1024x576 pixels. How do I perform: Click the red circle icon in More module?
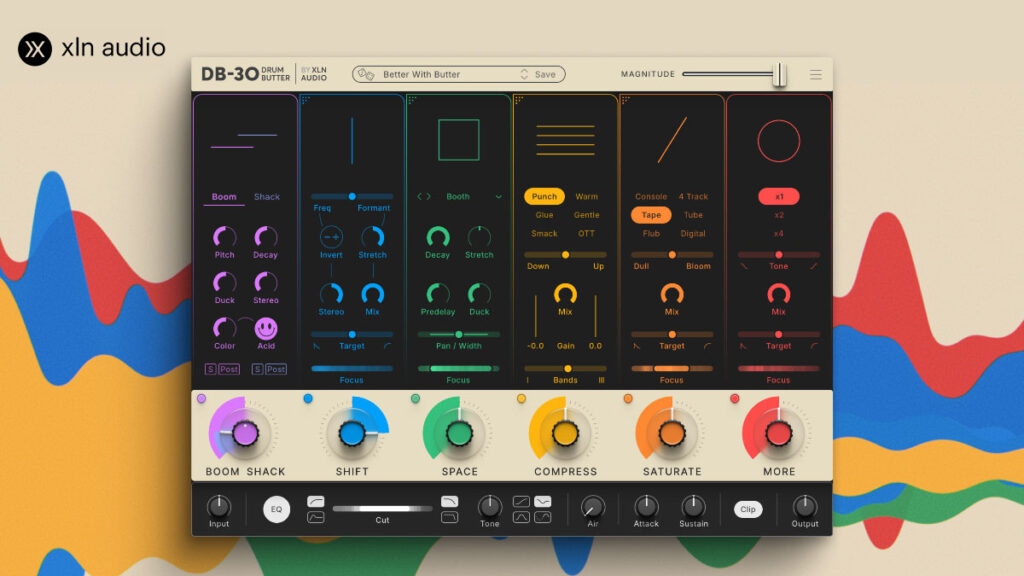point(778,140)
